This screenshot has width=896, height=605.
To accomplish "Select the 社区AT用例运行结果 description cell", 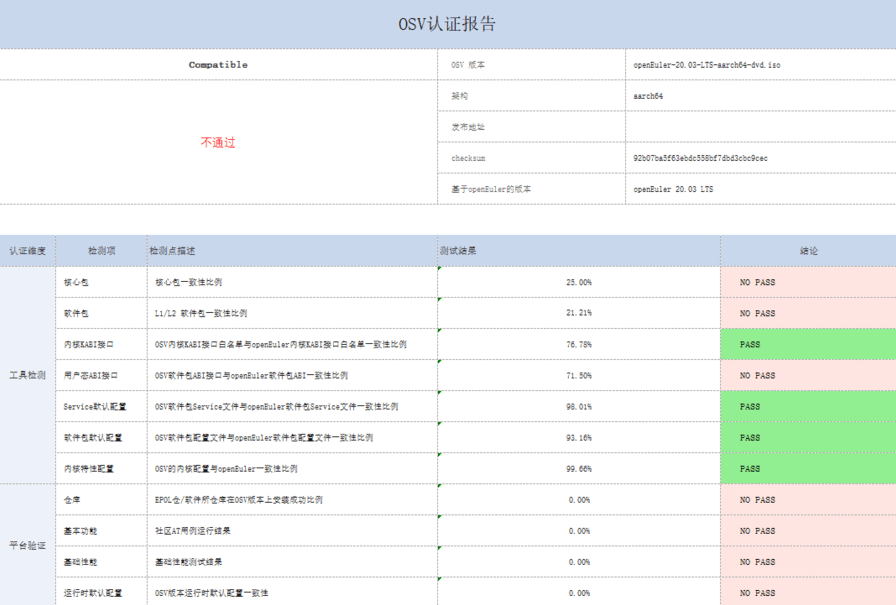I will 290,531.
